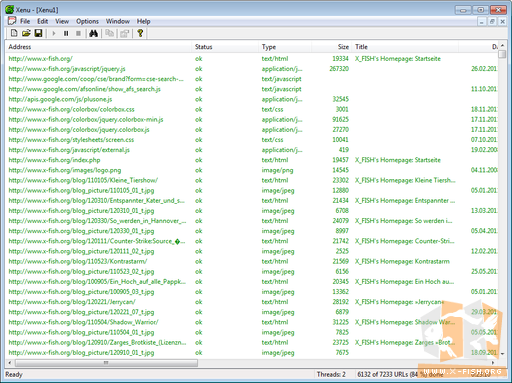Pause link checking with the pause button
The height and width of the screenshot is (383, 512).
tap(66, 33)
